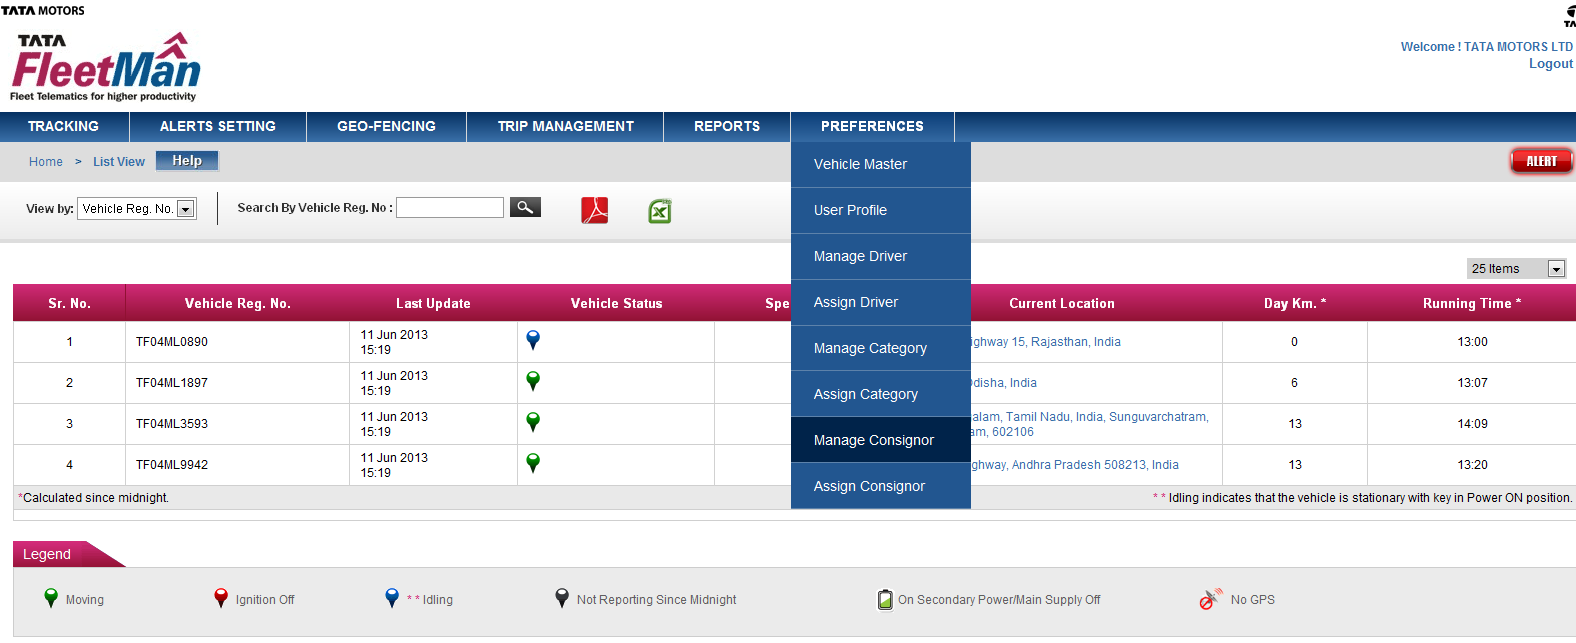The width and height of the screenshot is (1576, 643).
Task: Select Vehicle Master from Preferences
Action: click(x=881, y=164)
